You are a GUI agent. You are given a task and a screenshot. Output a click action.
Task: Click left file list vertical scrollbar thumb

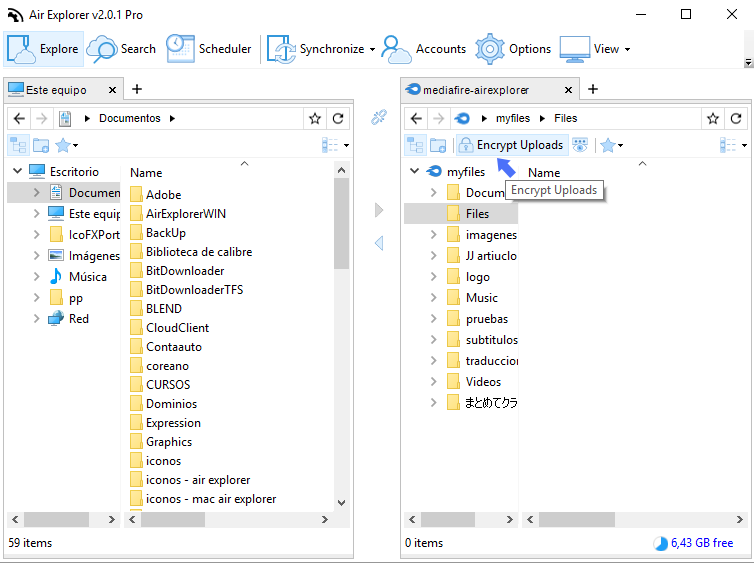click(341, 224)
